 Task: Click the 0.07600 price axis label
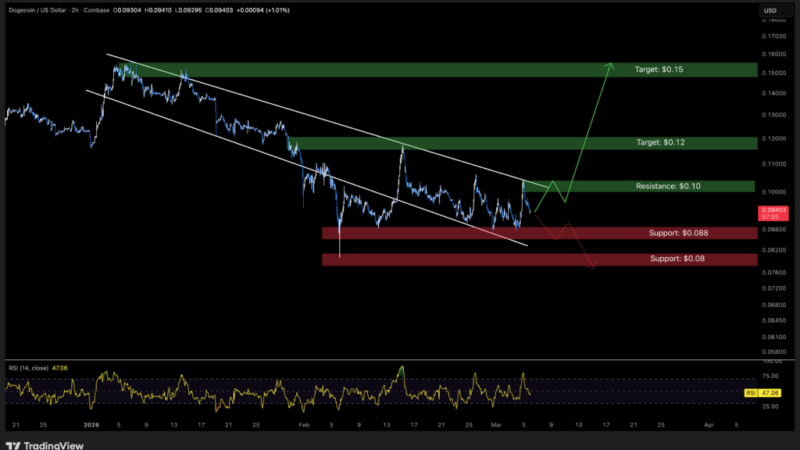point(773,272)
